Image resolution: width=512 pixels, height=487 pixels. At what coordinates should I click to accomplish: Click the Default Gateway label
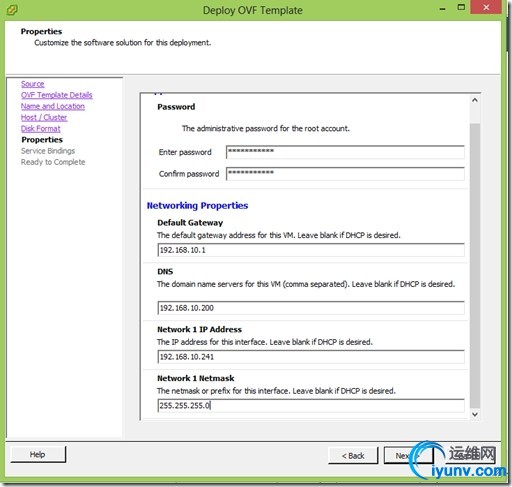190,223
